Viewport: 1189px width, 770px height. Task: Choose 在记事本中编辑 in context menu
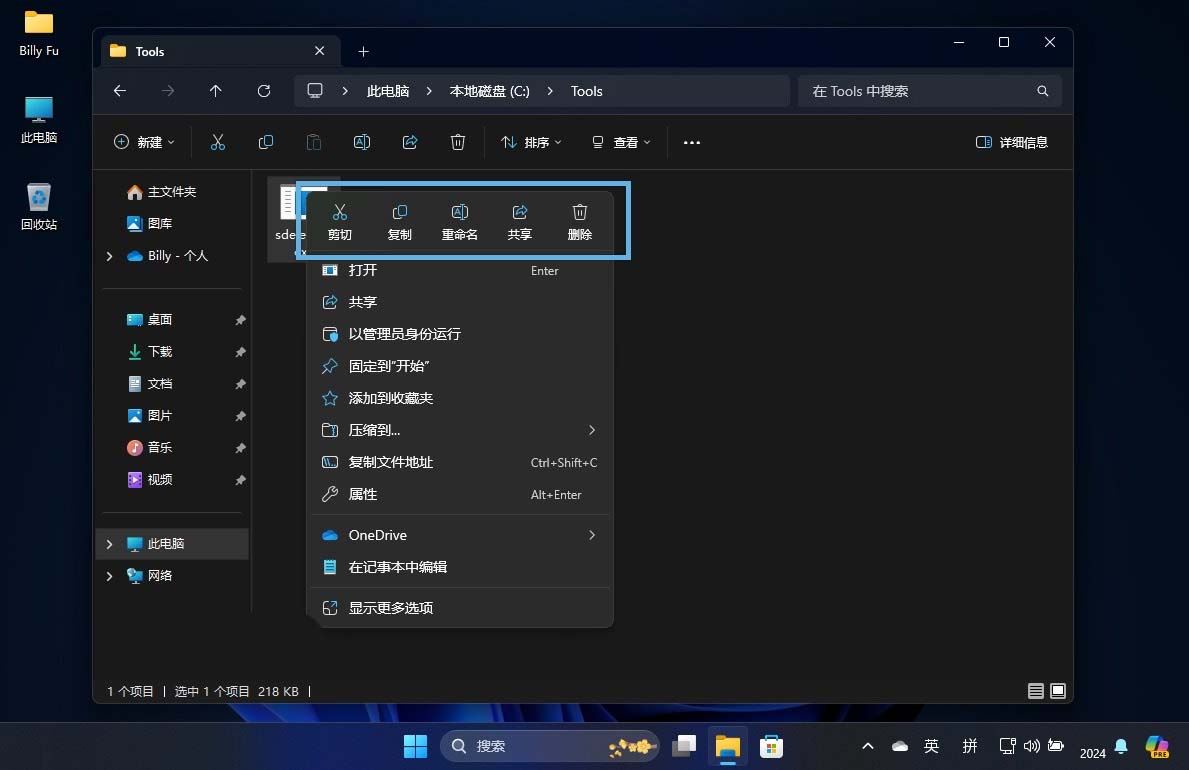462,567
